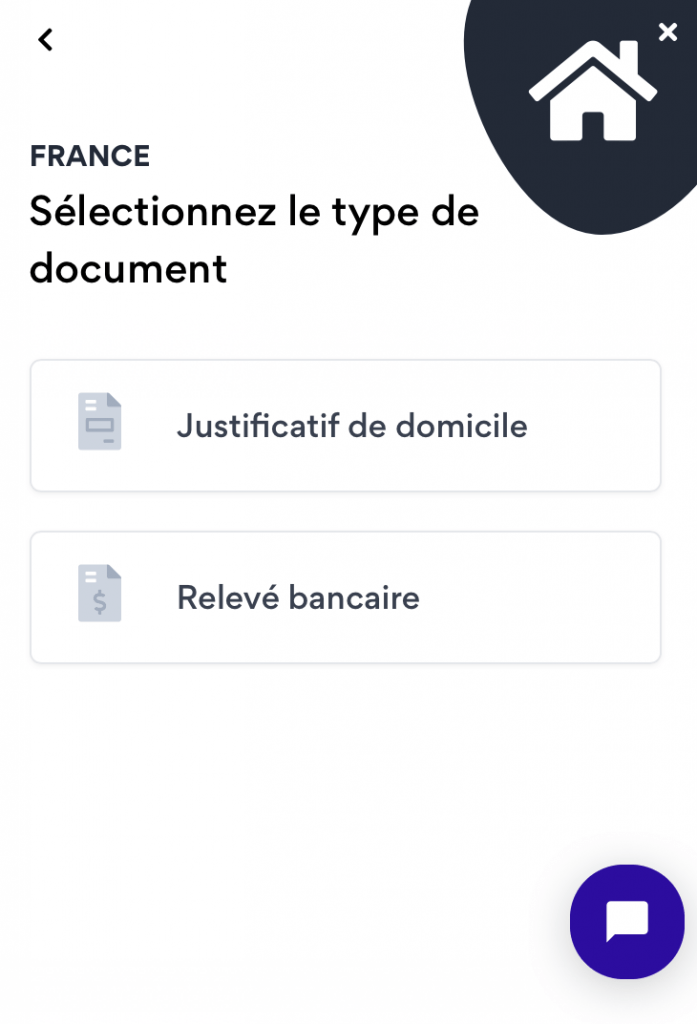This screenshot has height=1024, width=697.
Task: Click the 'Relevé bancaire' label text
Action: tap(298, 598)
